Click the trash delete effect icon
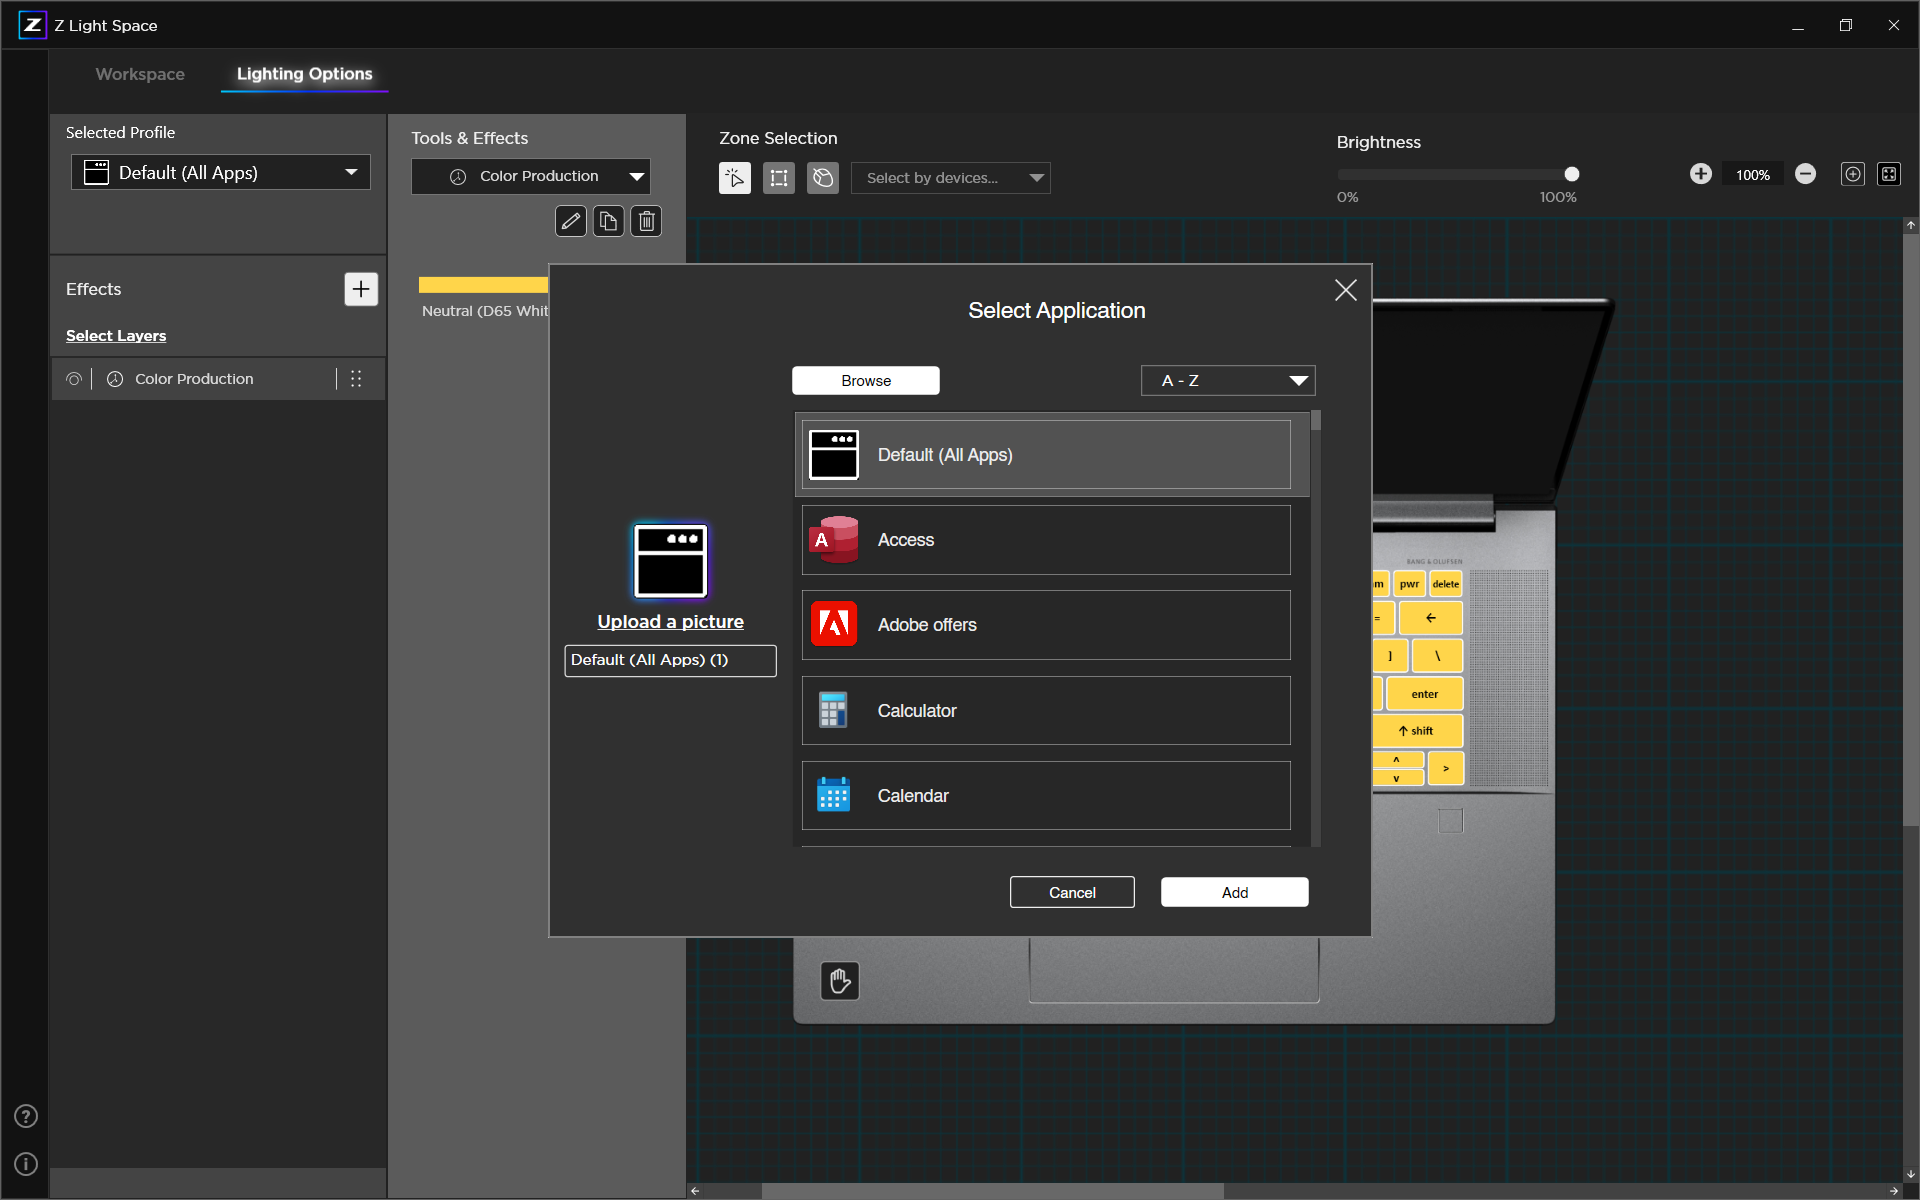Image resolution: width=1920 pixels, height=1200 pixels. [647, 221]
